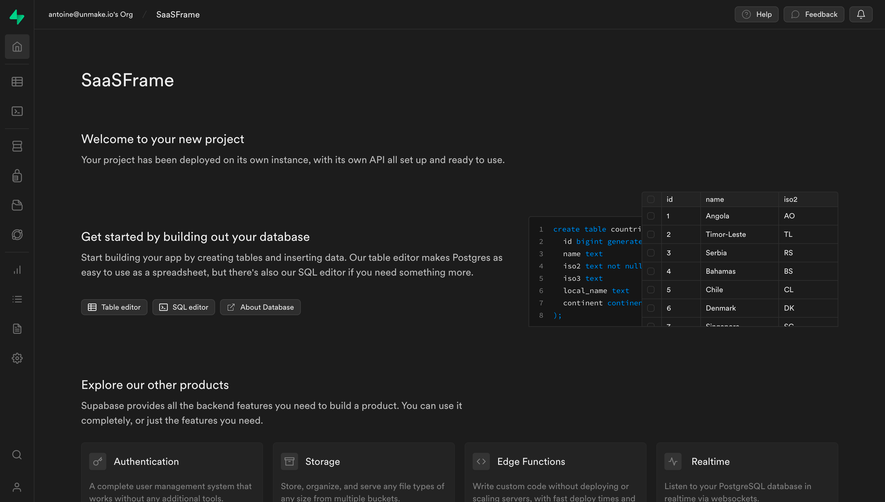Click the 'Chile' table cell

click(739, 290)
